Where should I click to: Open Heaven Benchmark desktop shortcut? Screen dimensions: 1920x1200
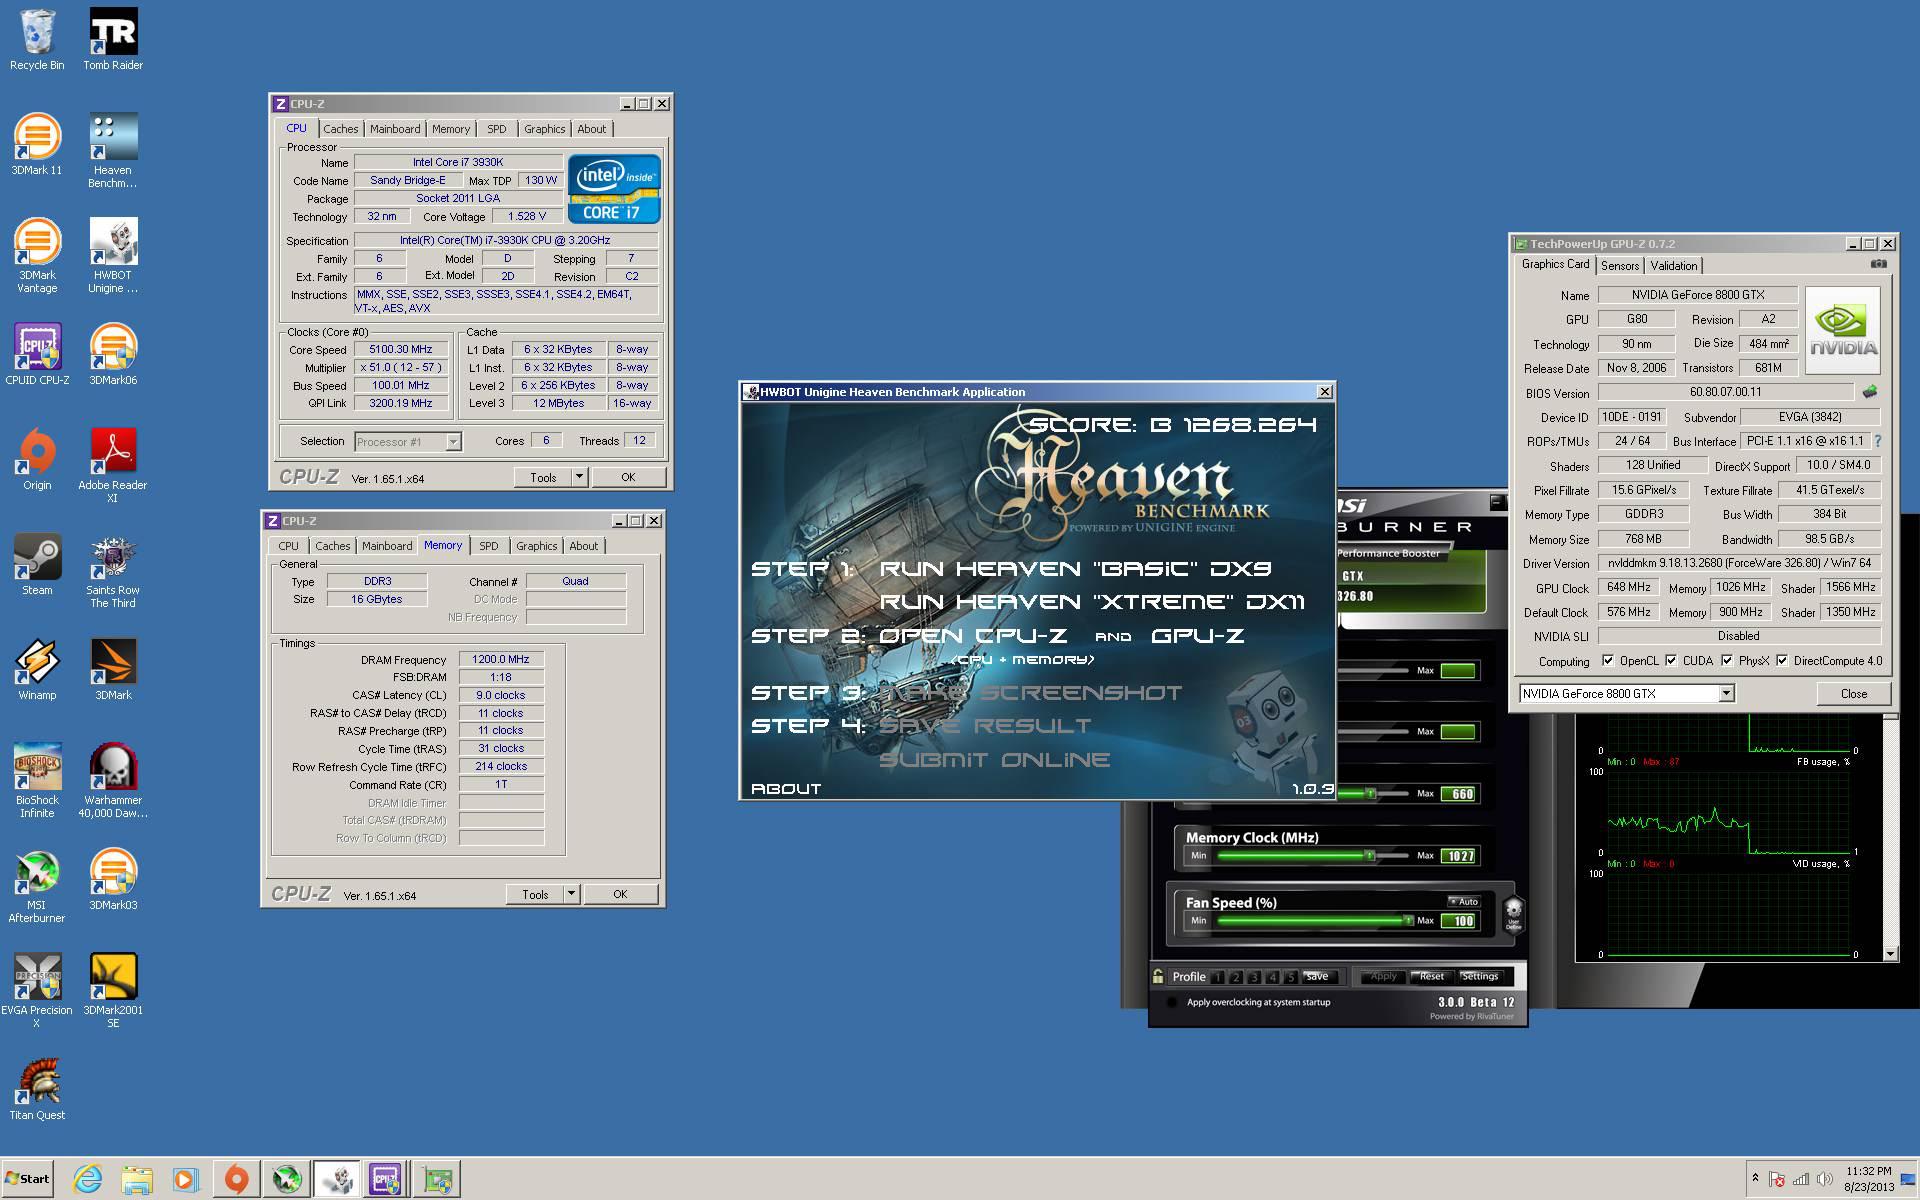click(x=113, y=151)
